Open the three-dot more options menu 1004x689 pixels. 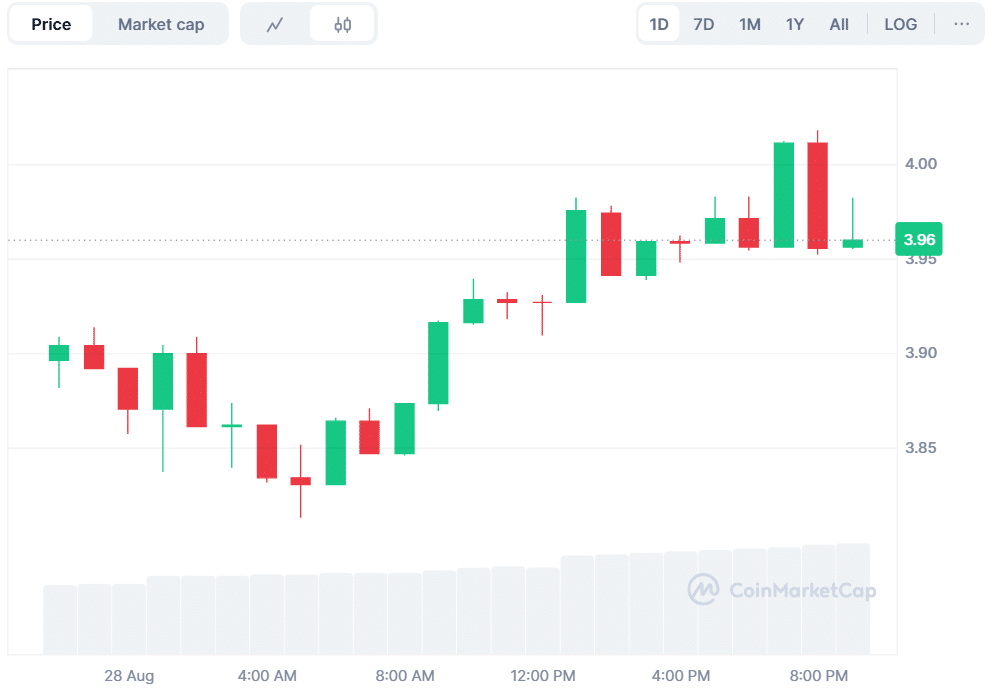(x=961, y=24)
